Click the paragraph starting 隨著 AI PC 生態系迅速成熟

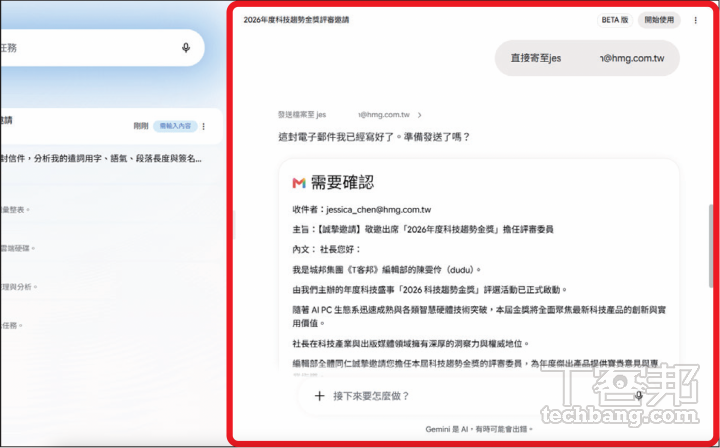(x=479, y=317)
